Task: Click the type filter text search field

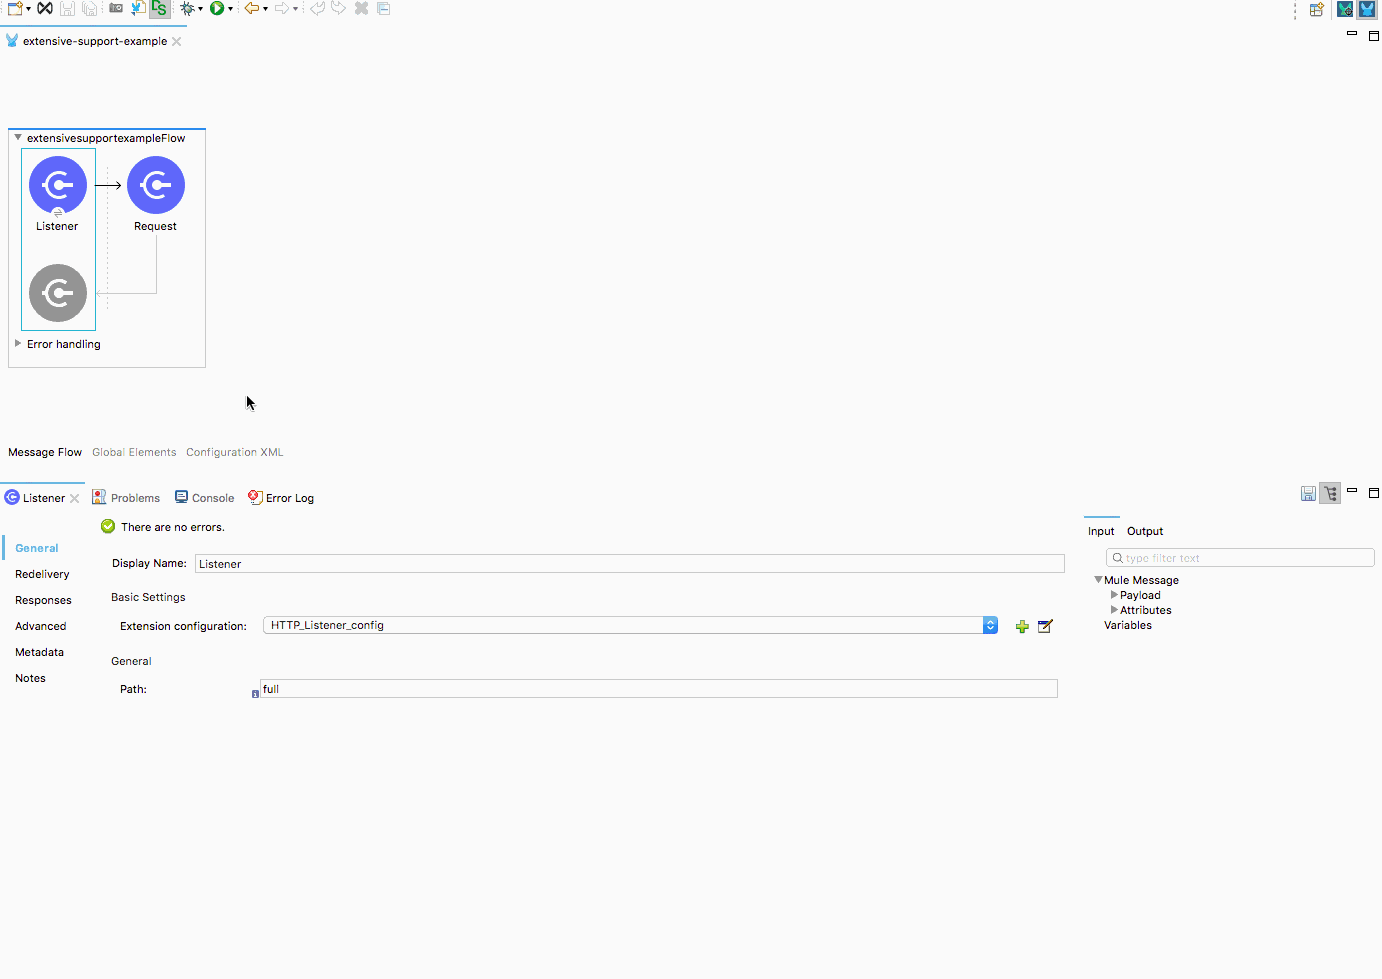Action: pos(1240,558)
